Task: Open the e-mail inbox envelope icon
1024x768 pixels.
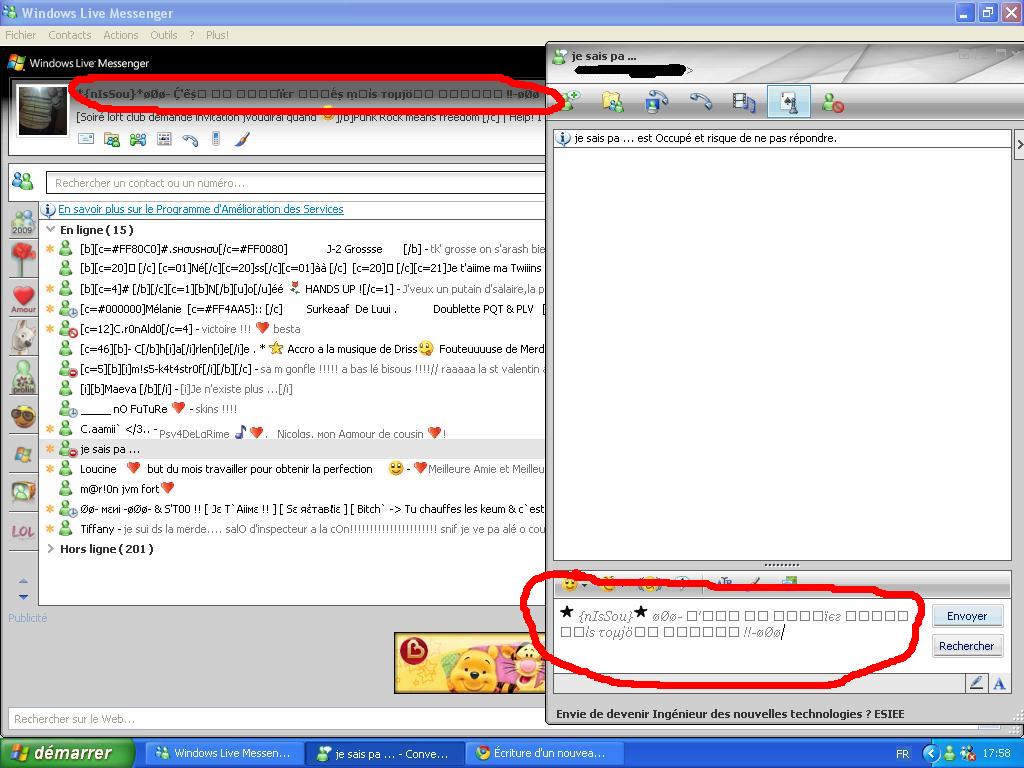Action: tap(87, 140)
